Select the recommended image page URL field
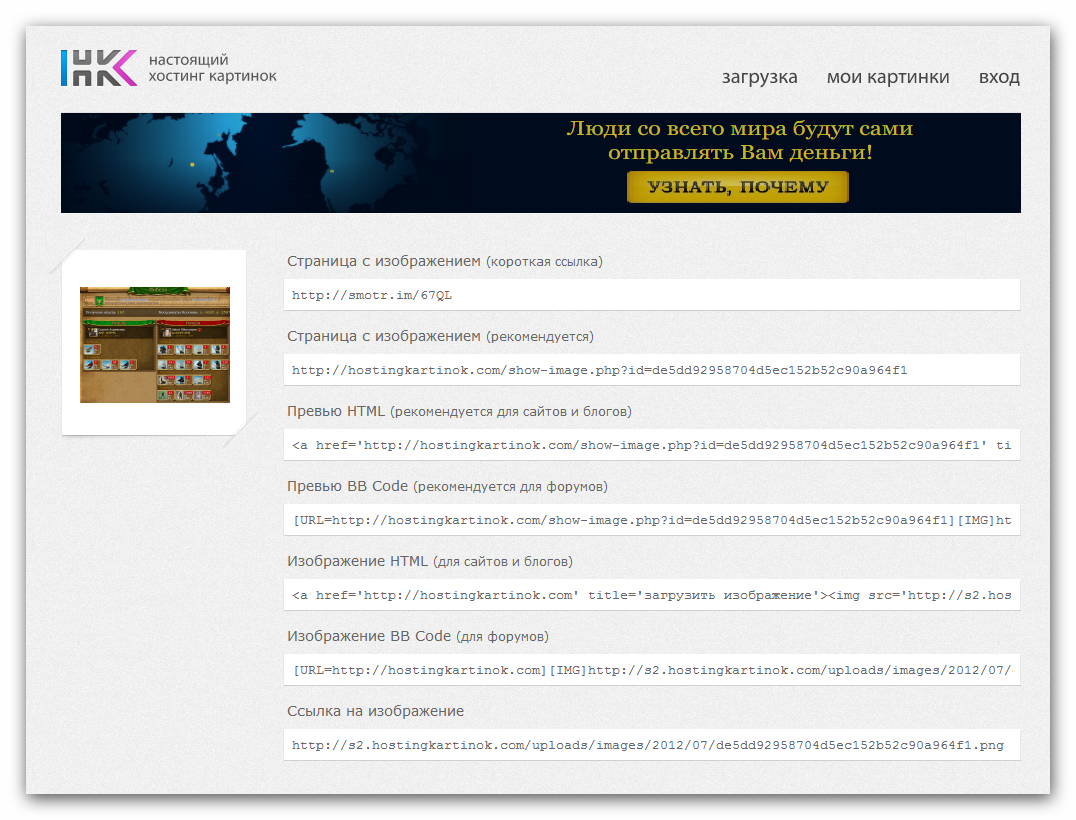The image size is (1076, 820). [x=652, y=370]
